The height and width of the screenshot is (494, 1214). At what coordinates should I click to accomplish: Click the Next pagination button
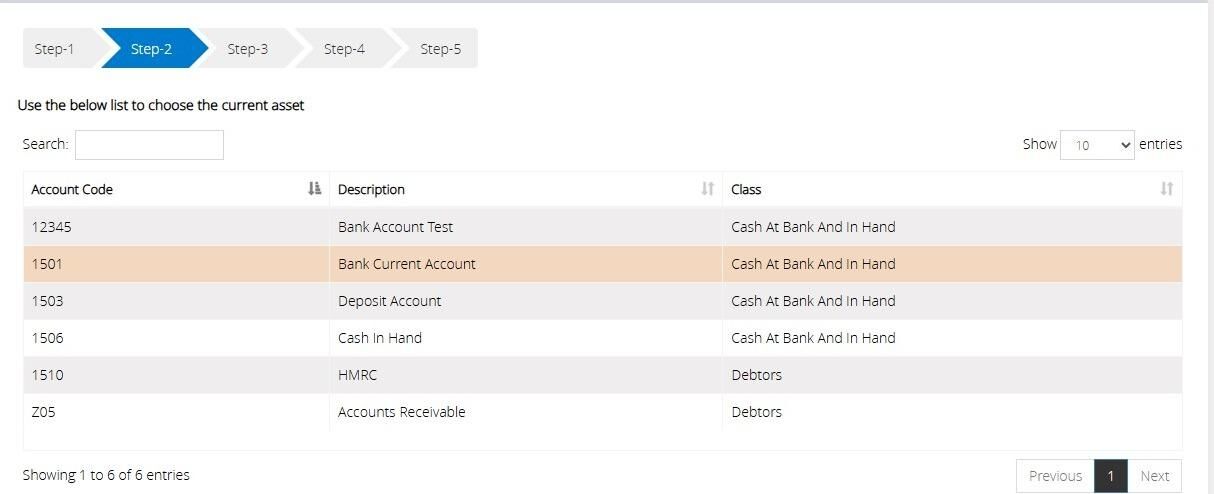[1155, 476]
